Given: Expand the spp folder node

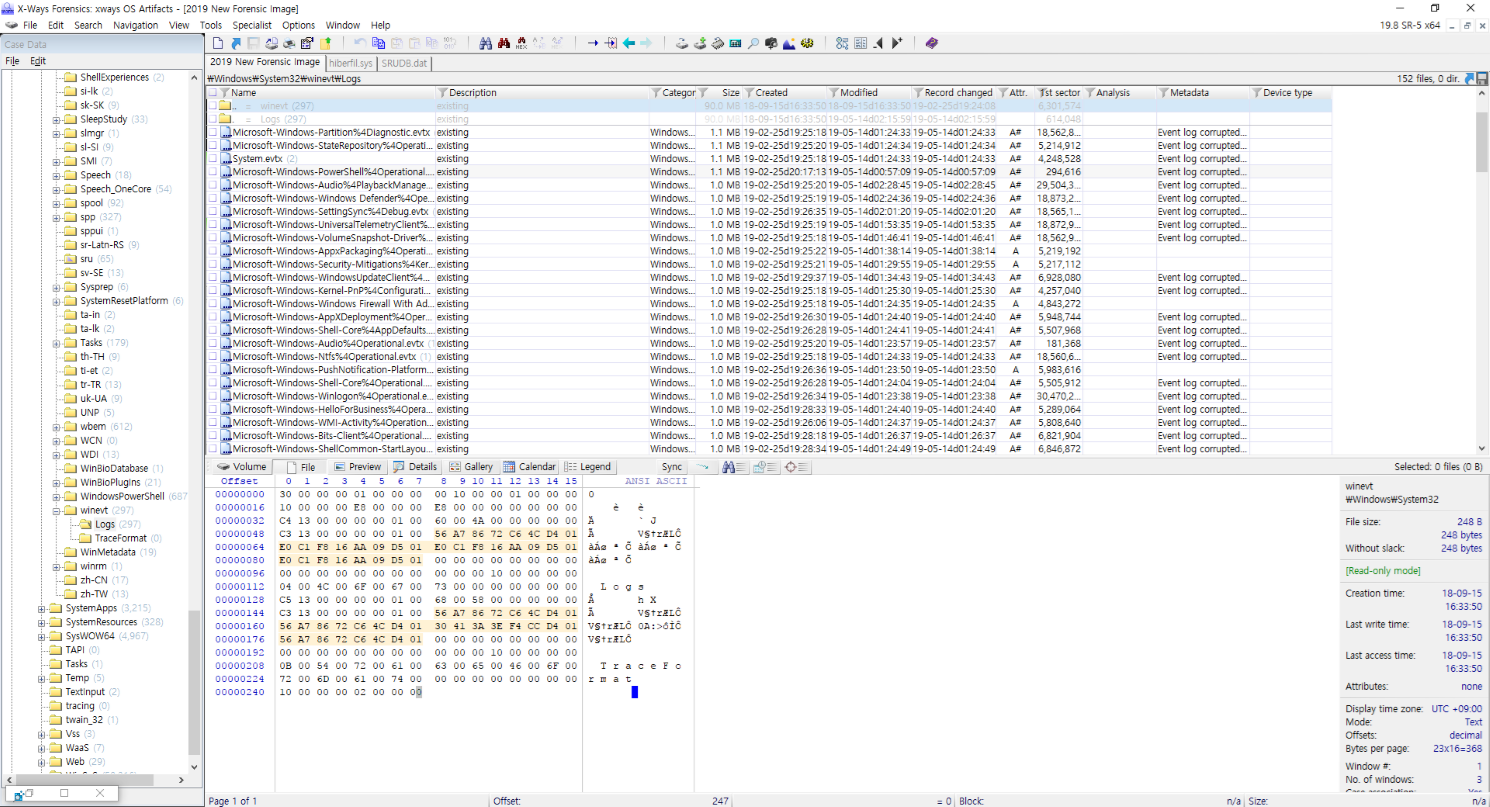Looking at the screenshot, I should pos(56,217).
